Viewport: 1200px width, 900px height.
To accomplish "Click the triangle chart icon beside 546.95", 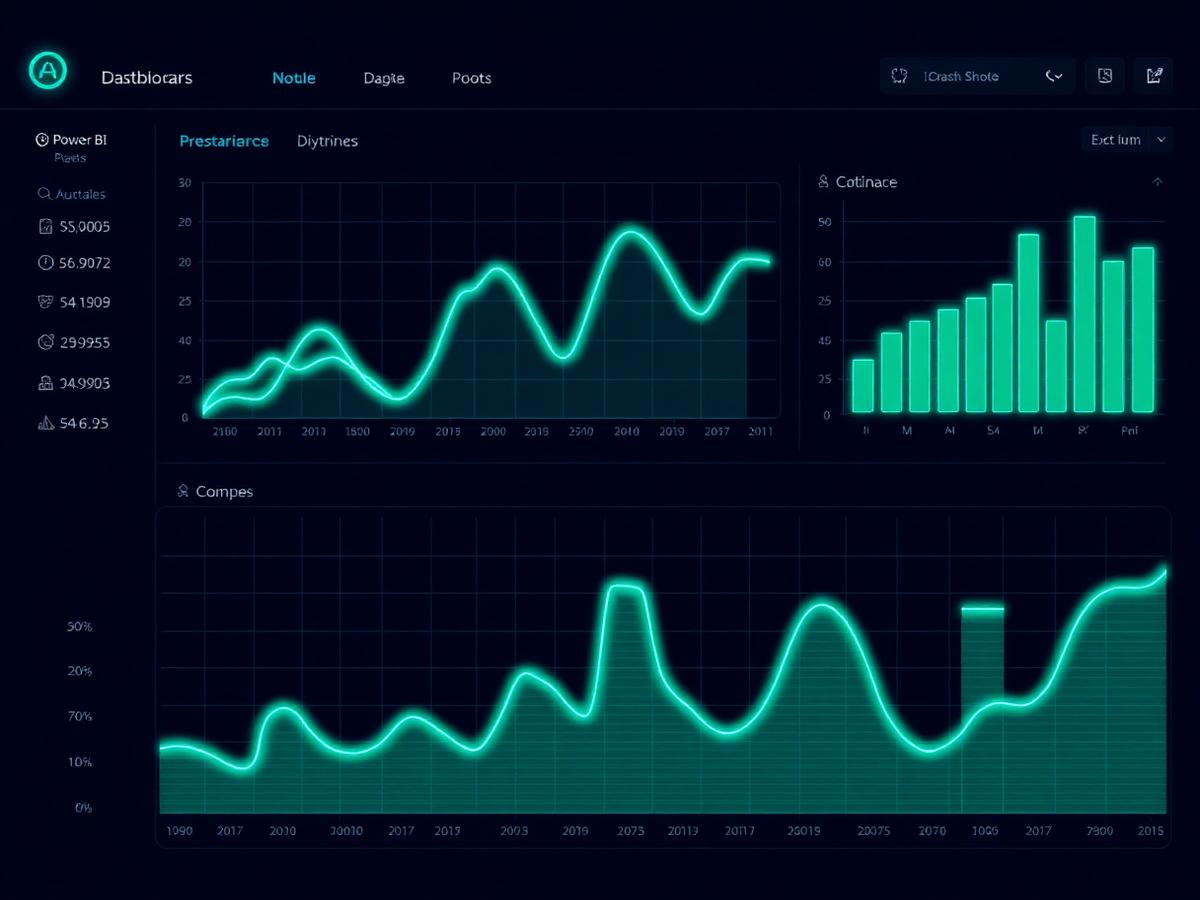I will pos(45,423).
